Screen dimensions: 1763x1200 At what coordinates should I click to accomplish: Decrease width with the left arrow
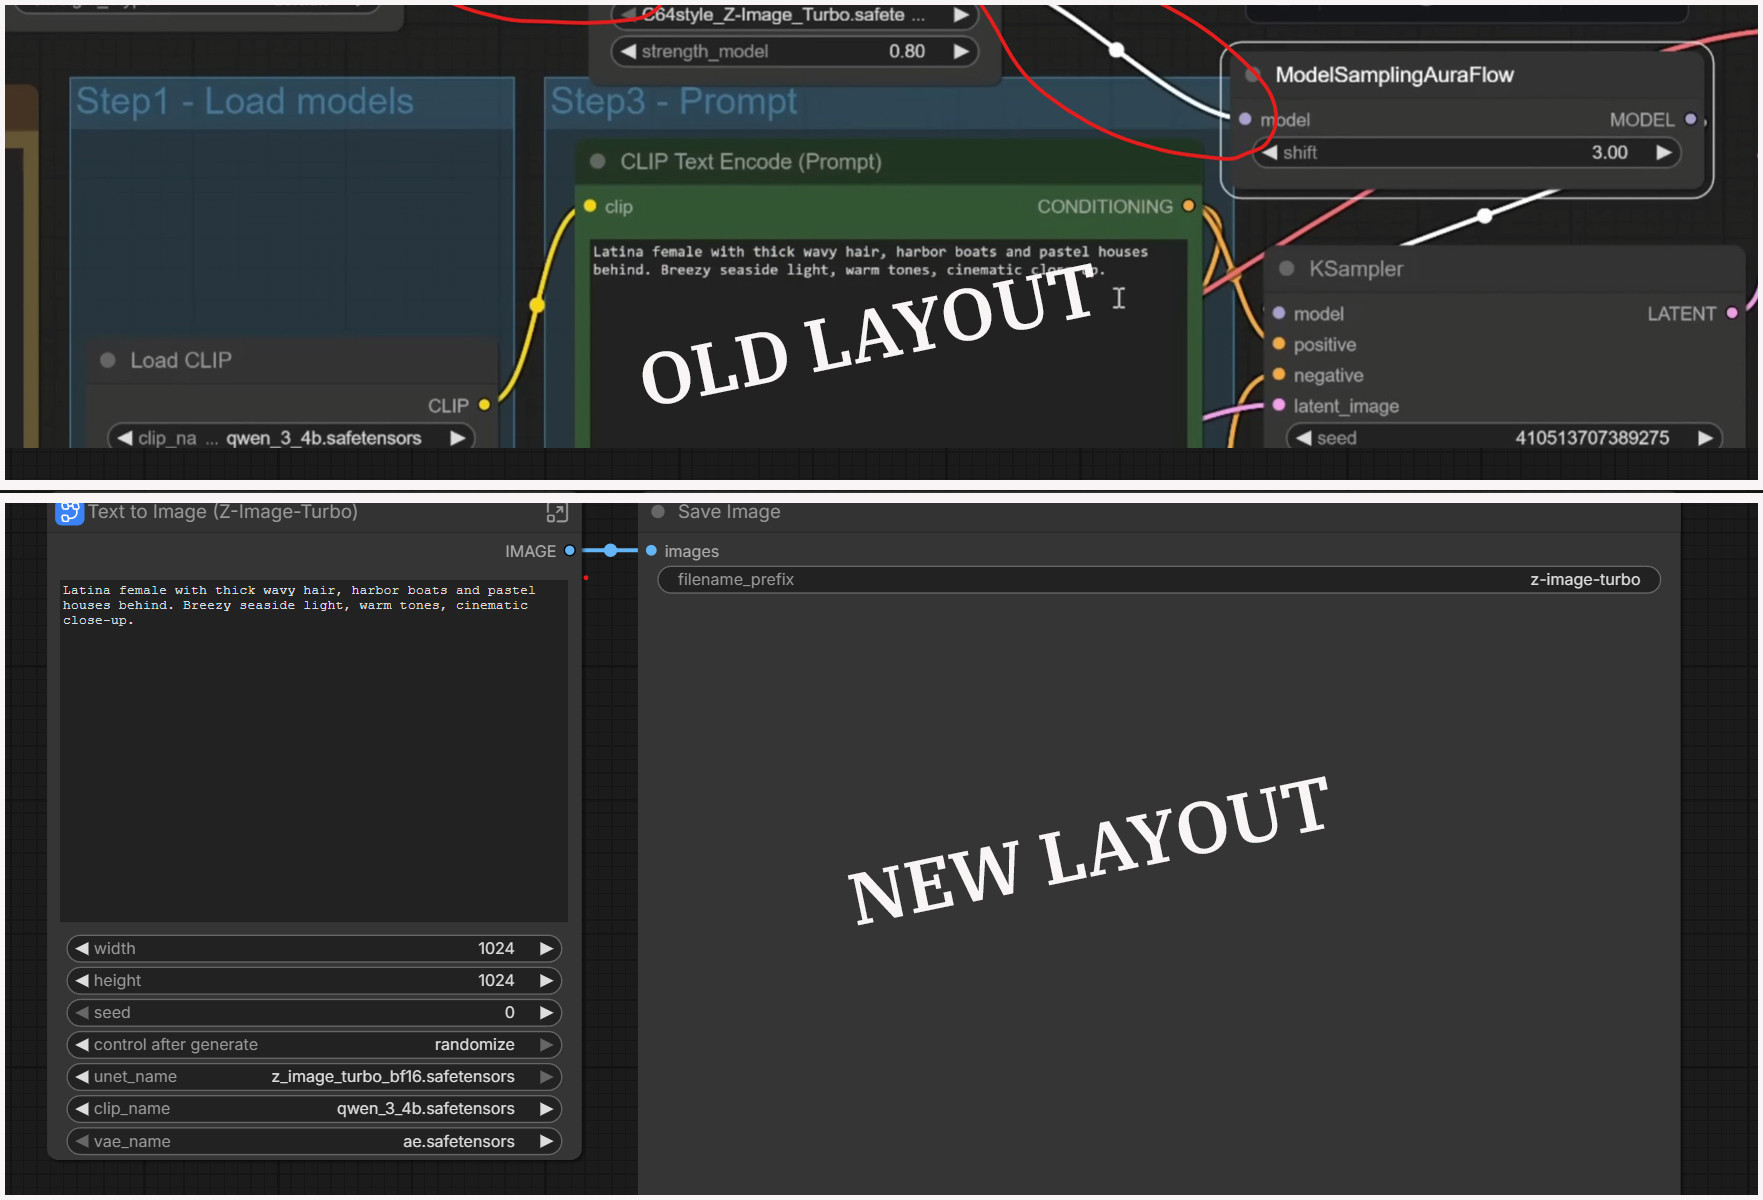click(82, 948)
